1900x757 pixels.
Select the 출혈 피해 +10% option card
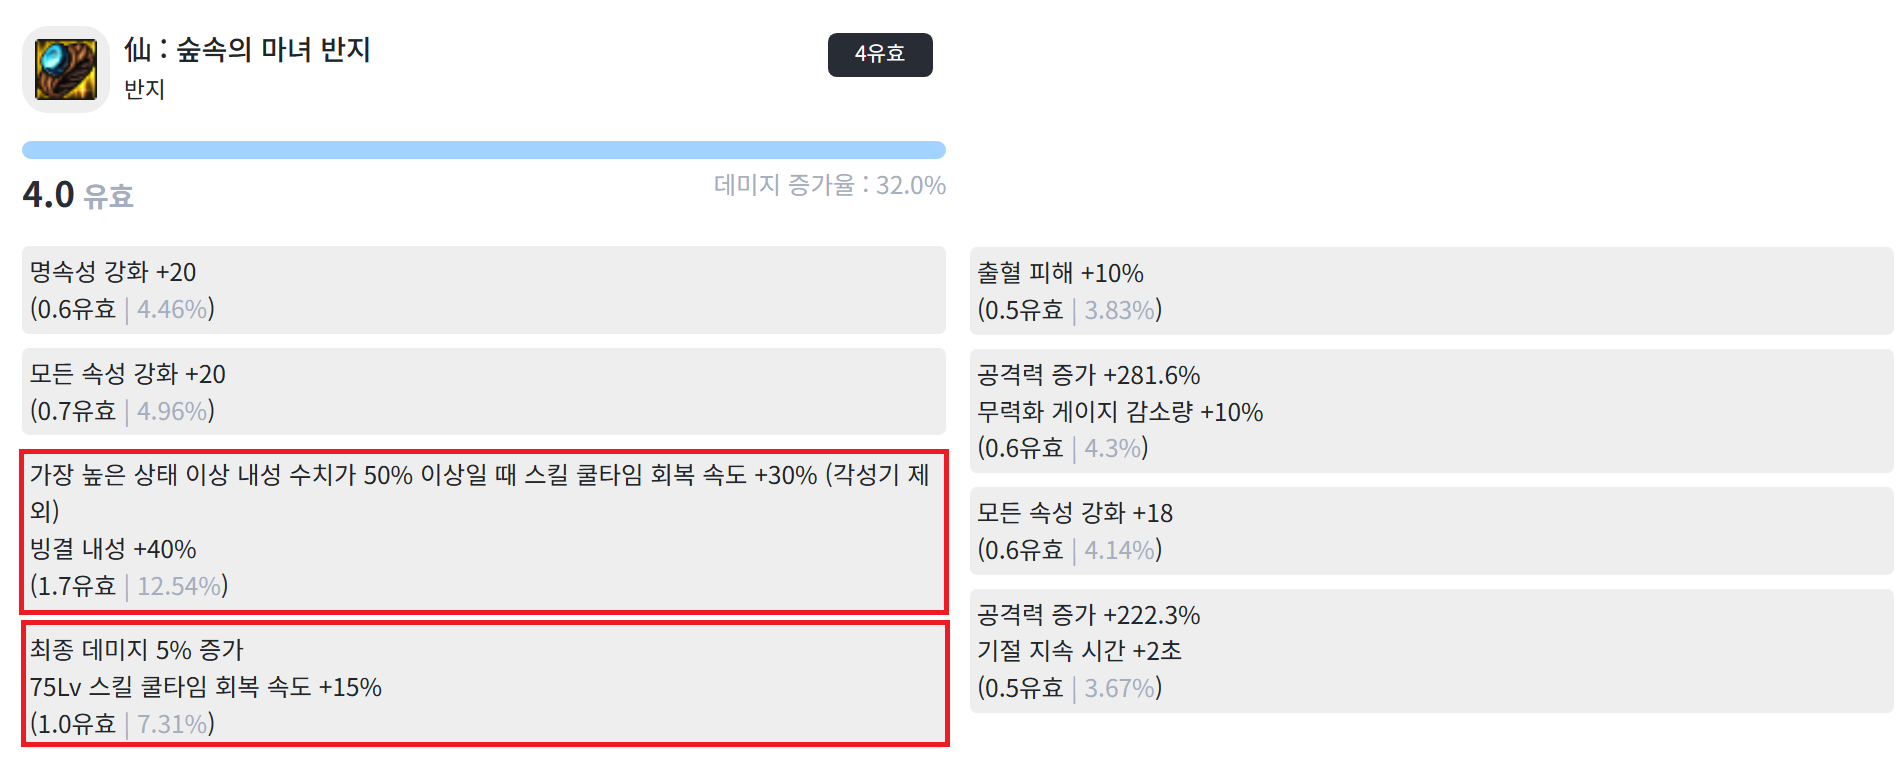pyautogui.click(x=1431, y=291)
